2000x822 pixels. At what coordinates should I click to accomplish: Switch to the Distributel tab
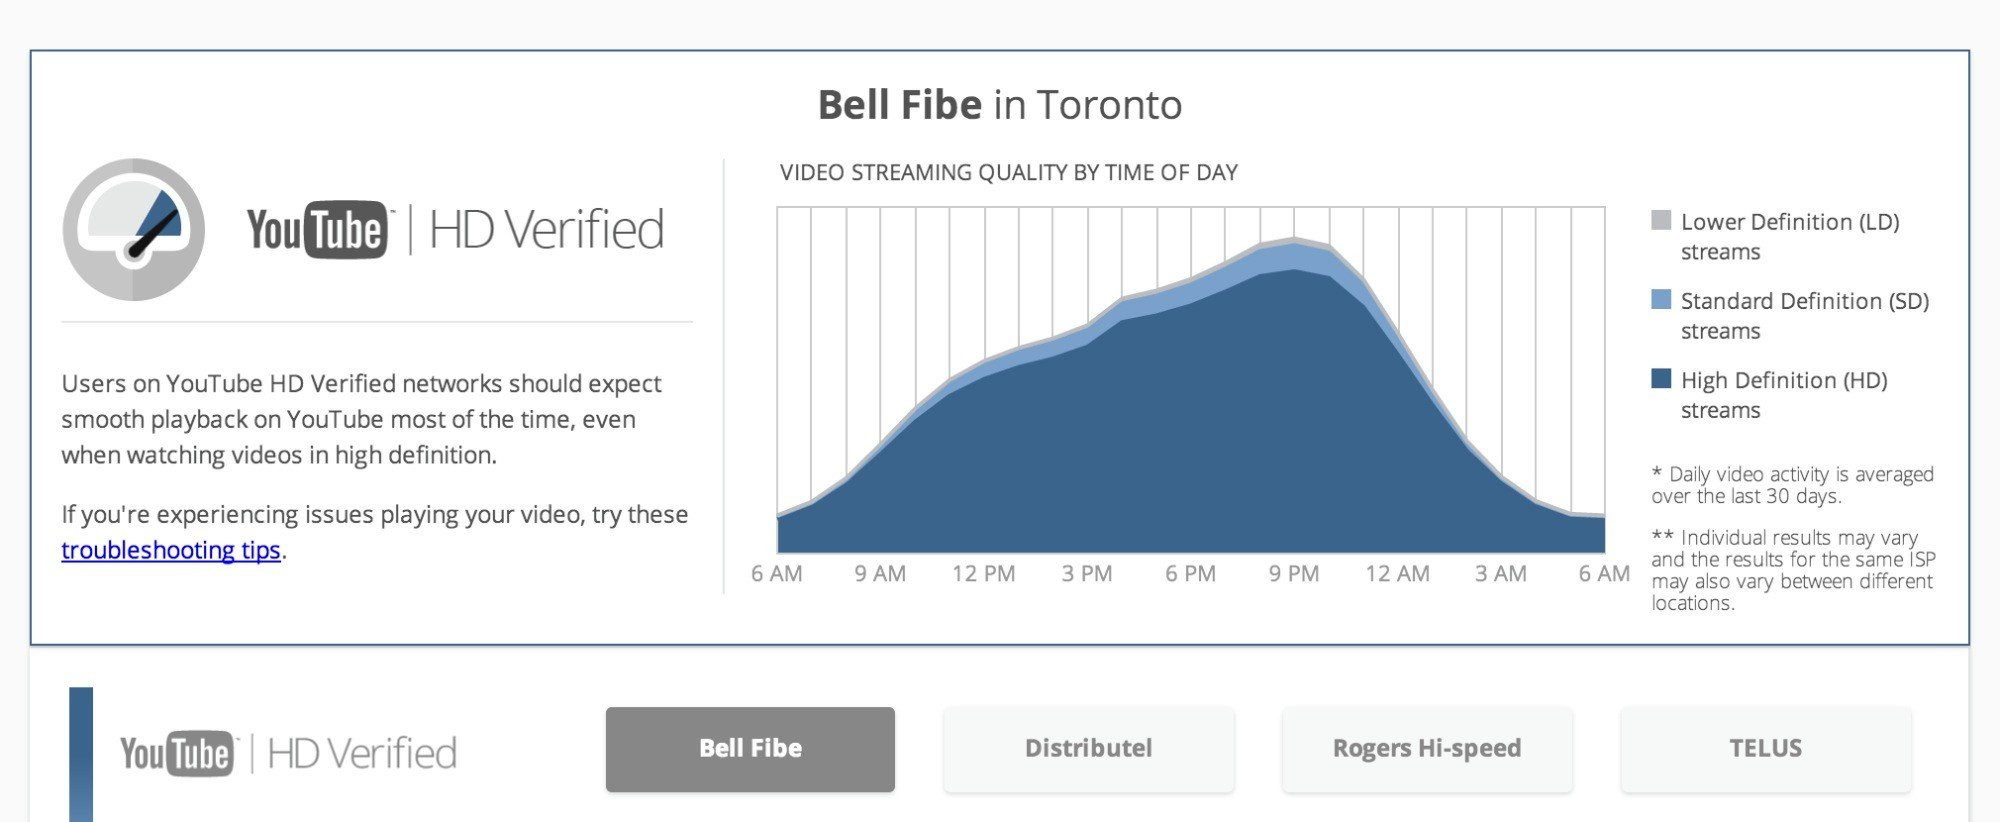[1088, 749]
